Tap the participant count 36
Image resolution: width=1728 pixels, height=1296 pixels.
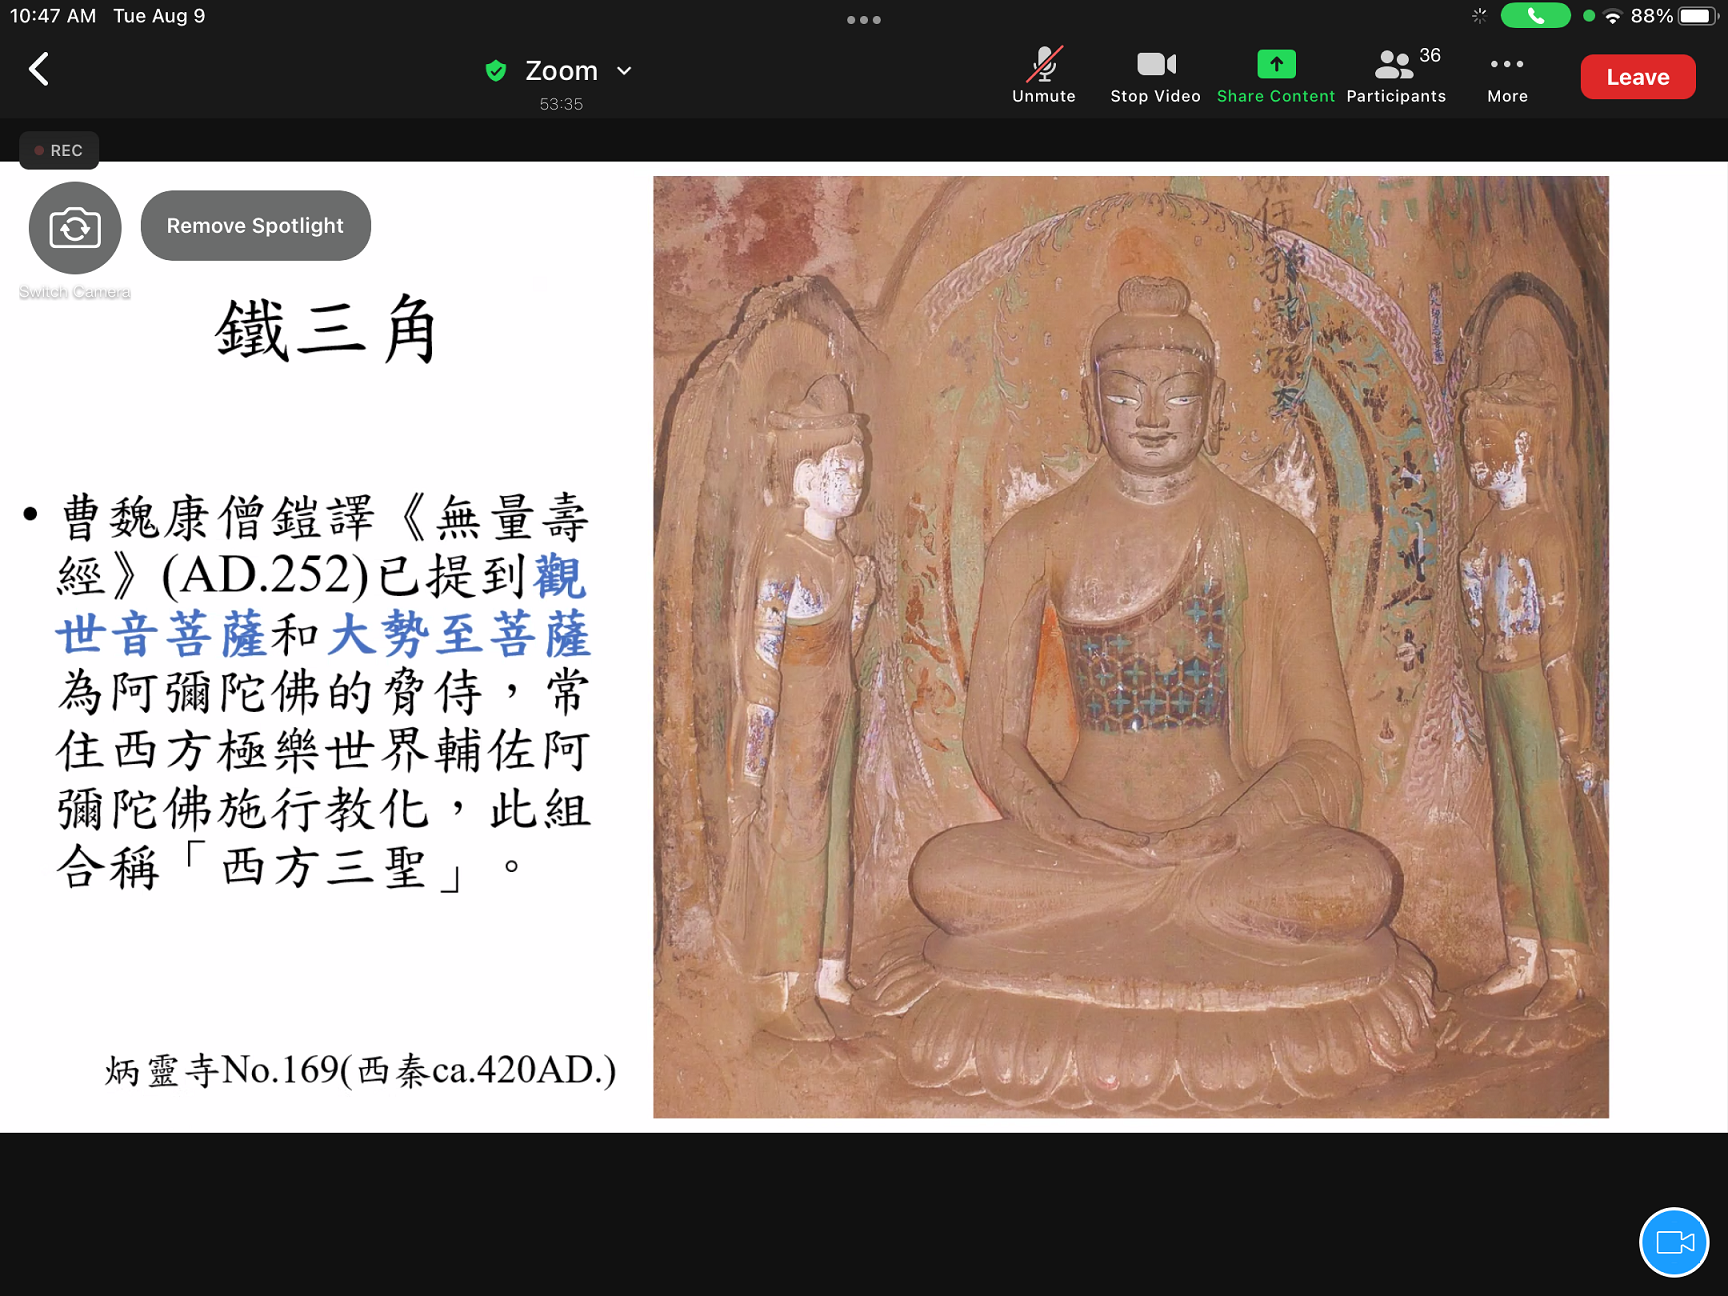tap(1430, 56)
